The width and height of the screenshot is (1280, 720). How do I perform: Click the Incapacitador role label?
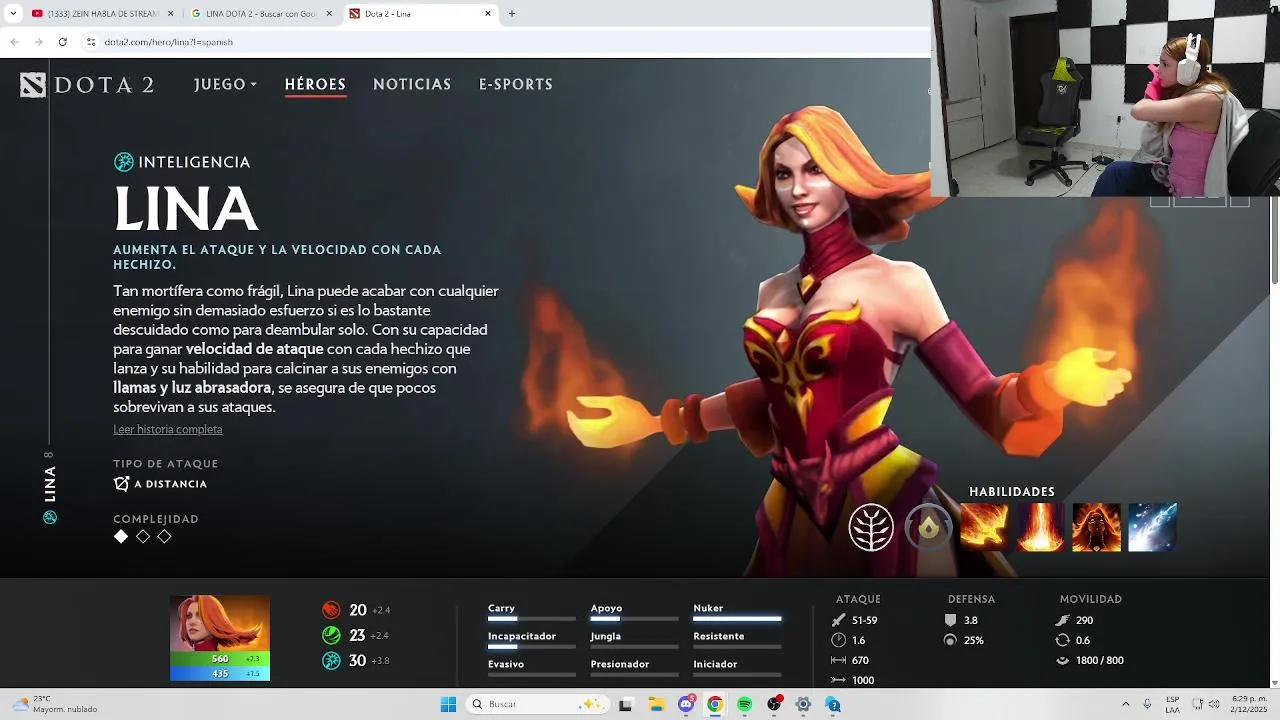[x=522, y=636]
